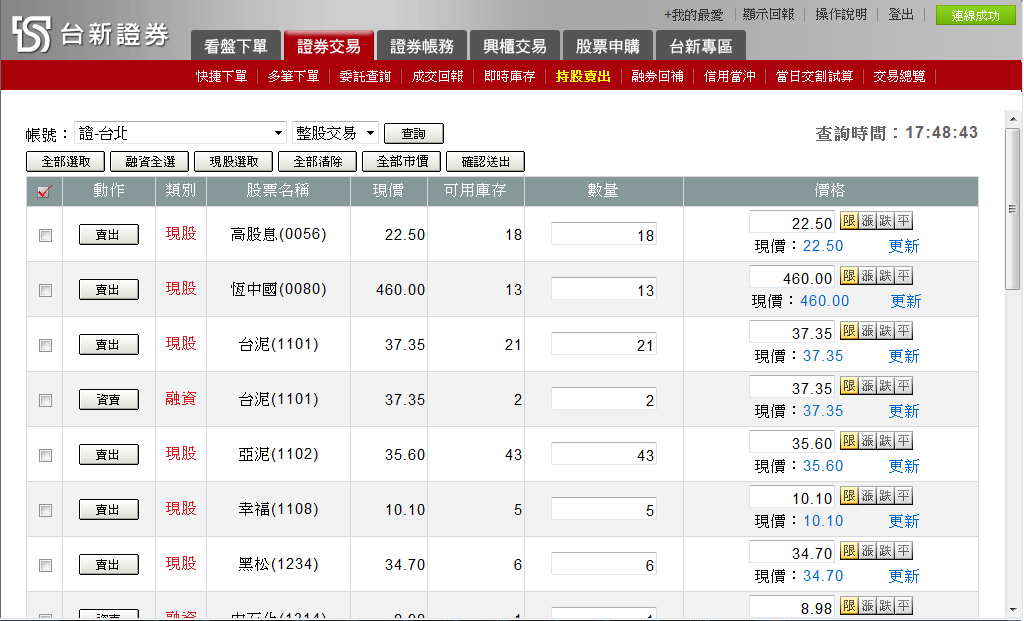Click the 跌 limit-down icon for 現股 台泥(1101)
1024x621 pixels.
pyautogui.click(x=885, y=332)
